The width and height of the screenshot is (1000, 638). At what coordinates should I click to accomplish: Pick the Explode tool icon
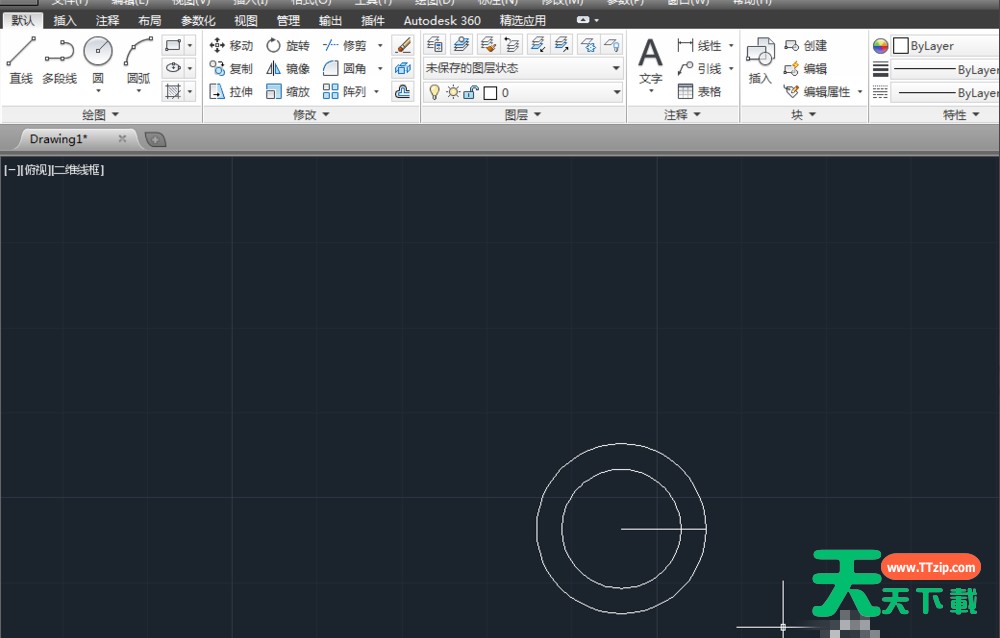click(x=403, y=68)
